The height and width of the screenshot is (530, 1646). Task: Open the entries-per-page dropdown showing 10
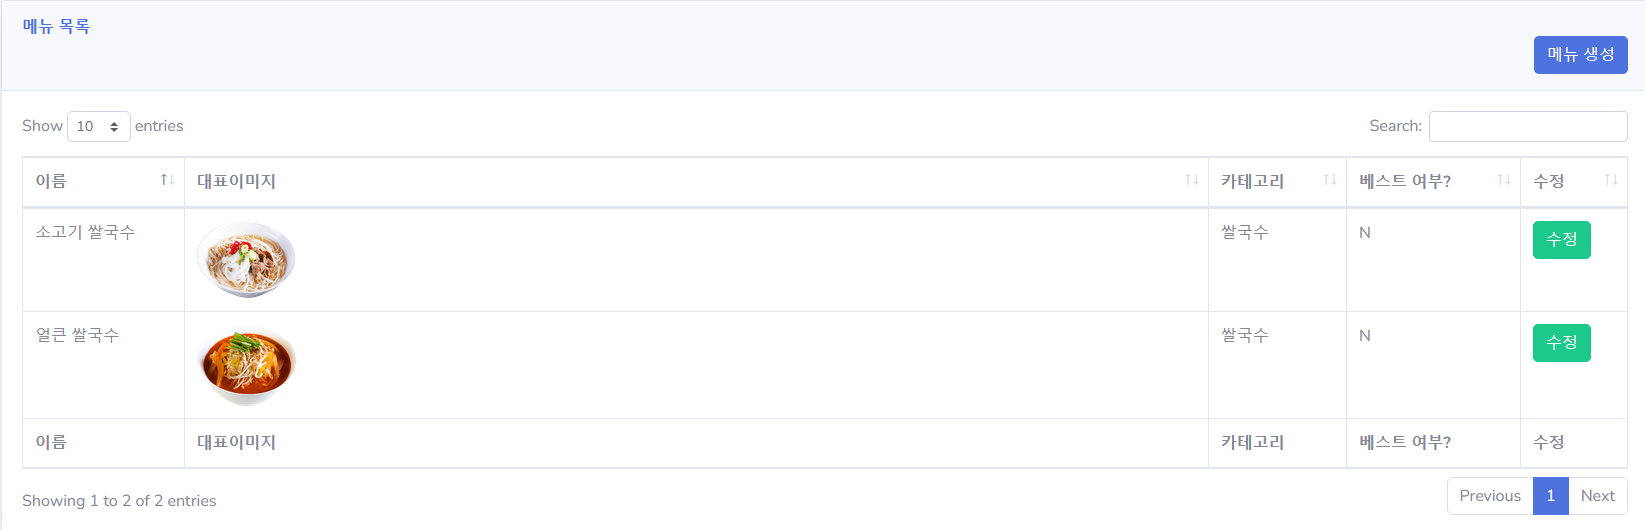click(x=99, y=126)
